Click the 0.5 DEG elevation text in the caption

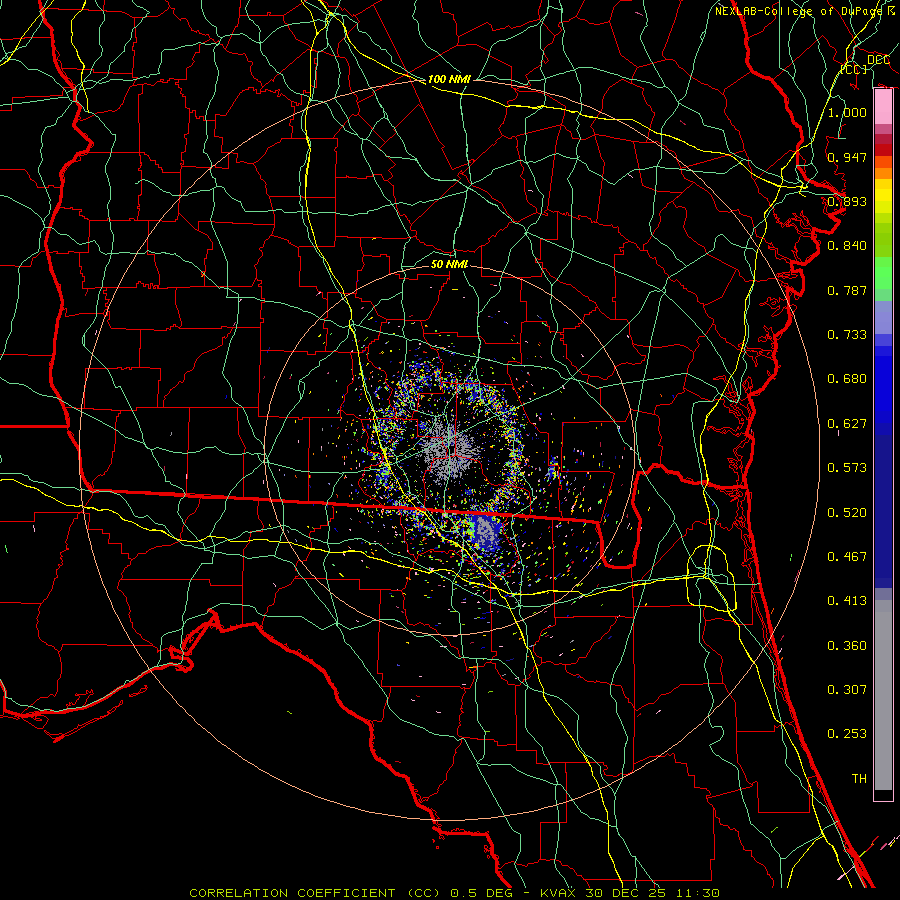pyautogui.click(x=482, y=893)
